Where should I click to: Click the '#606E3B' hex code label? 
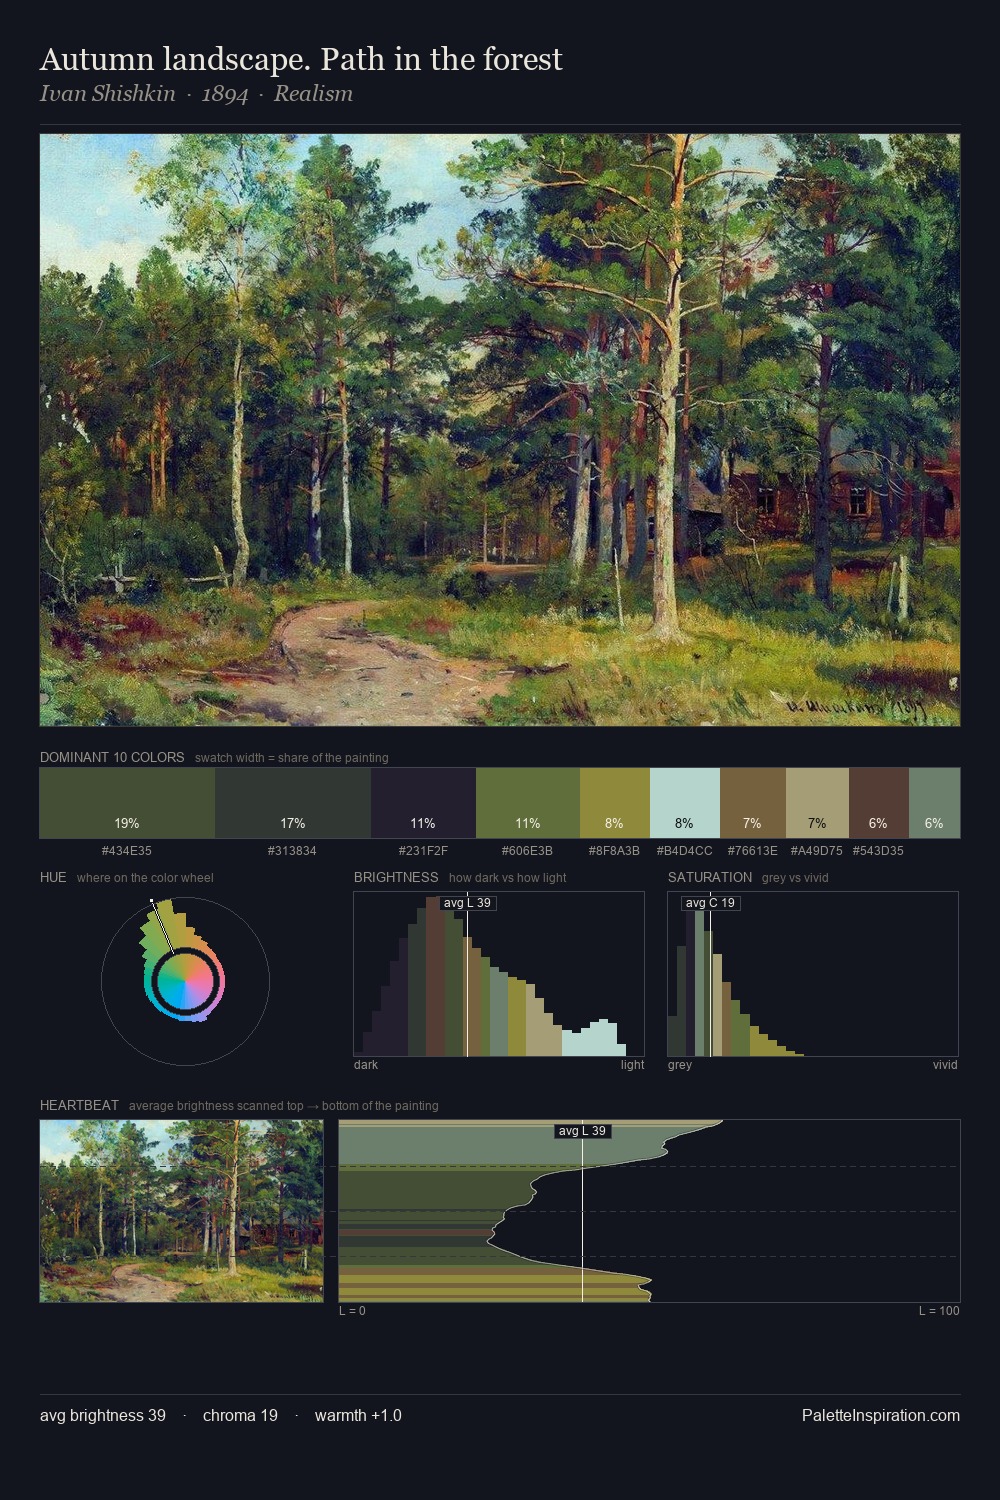(x=527, y=851)
